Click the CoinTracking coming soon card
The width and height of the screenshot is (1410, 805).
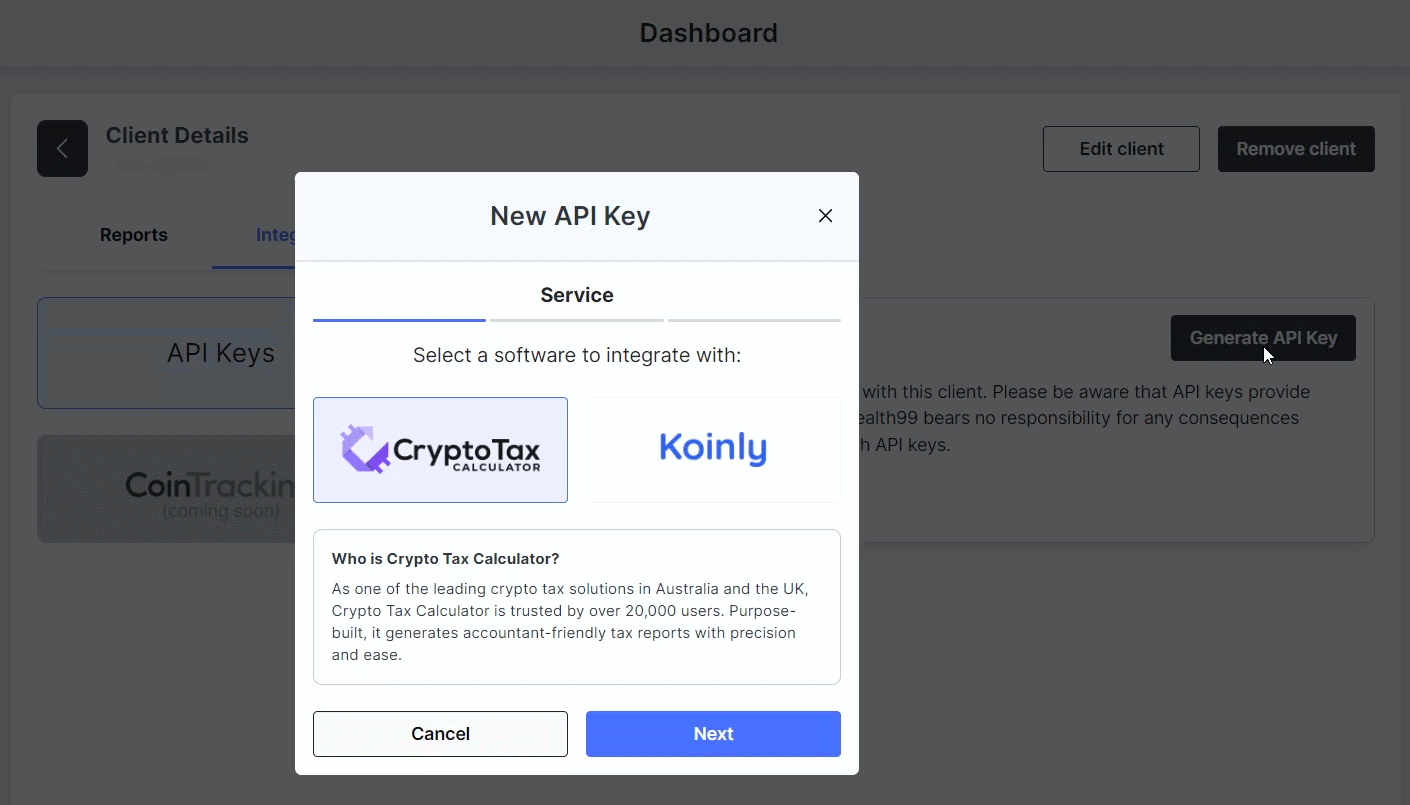pos(166,489)
